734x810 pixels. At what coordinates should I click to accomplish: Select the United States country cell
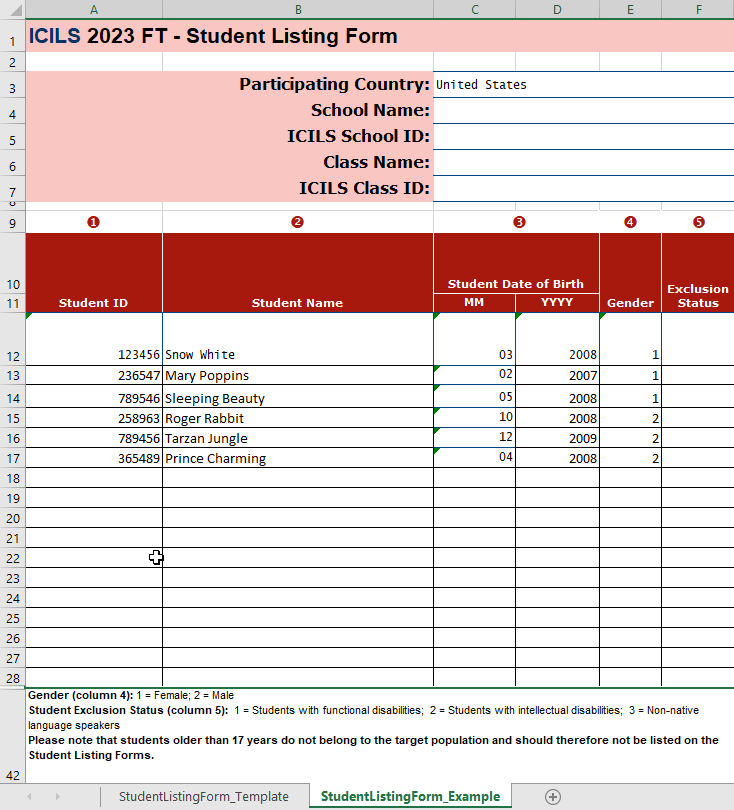583,85
